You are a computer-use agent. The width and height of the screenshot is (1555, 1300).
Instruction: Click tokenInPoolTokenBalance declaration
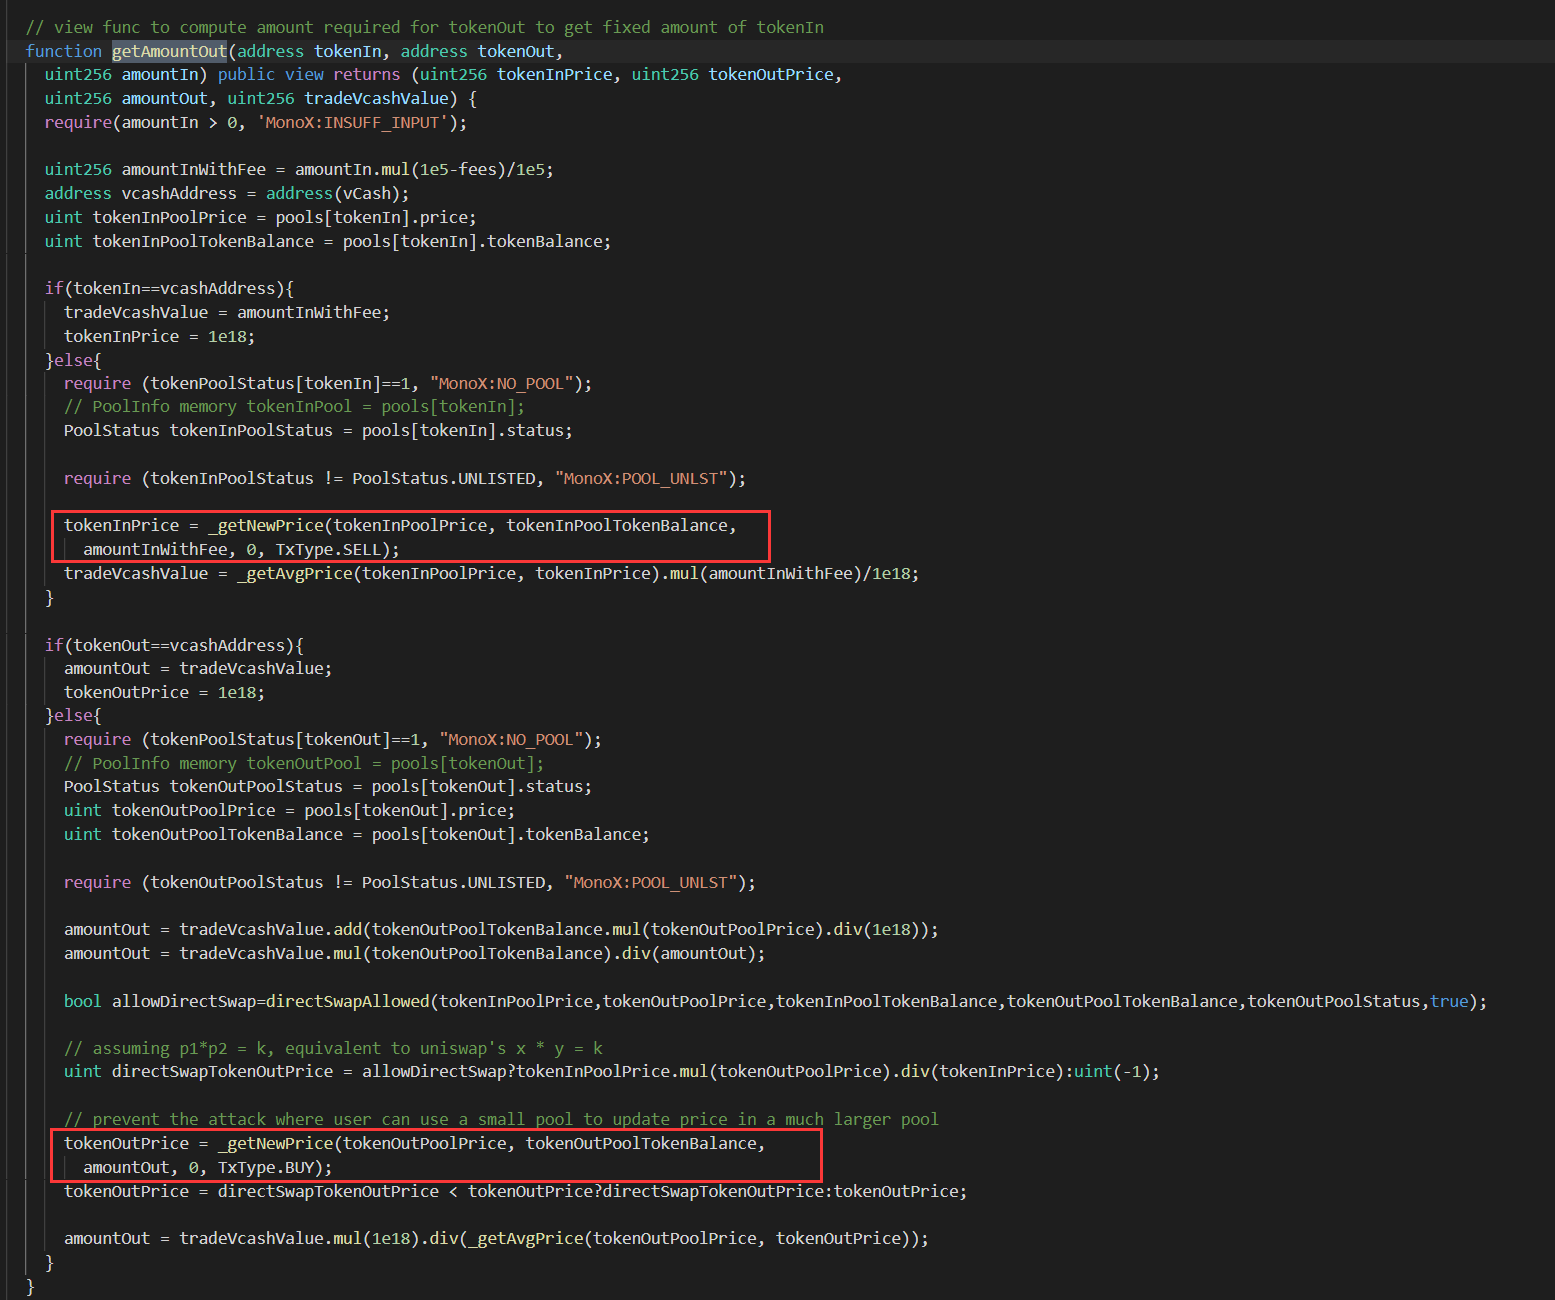pyautogui.click(x=328, y=241)
